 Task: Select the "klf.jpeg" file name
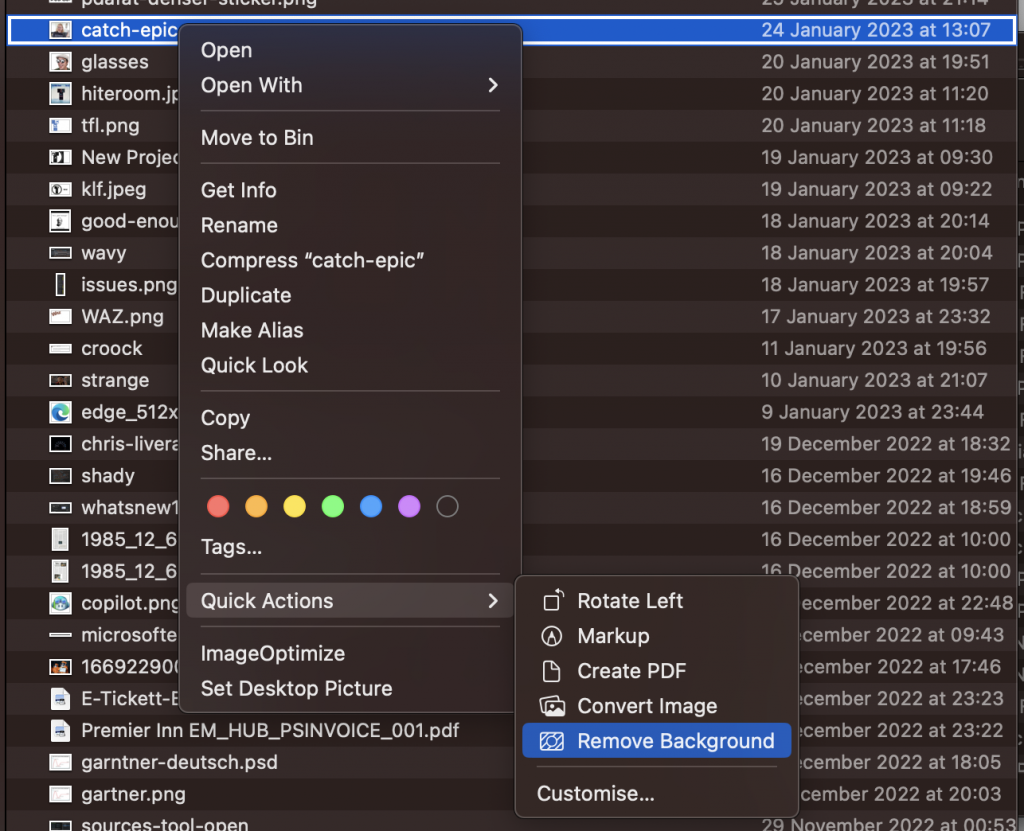pyautogui.click(x=114, y=189)
